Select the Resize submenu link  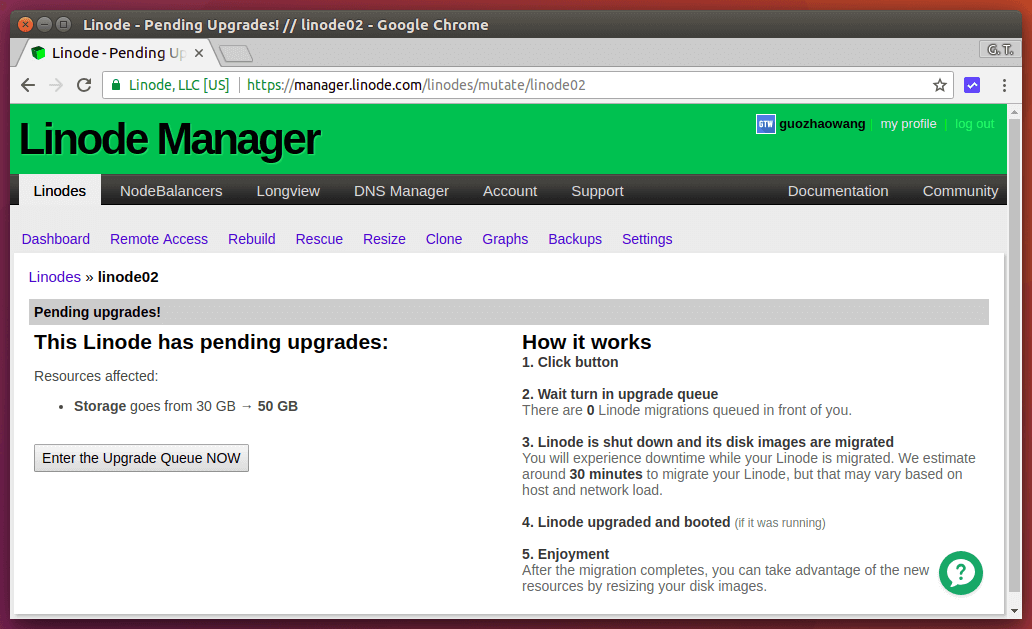[384, 239]
